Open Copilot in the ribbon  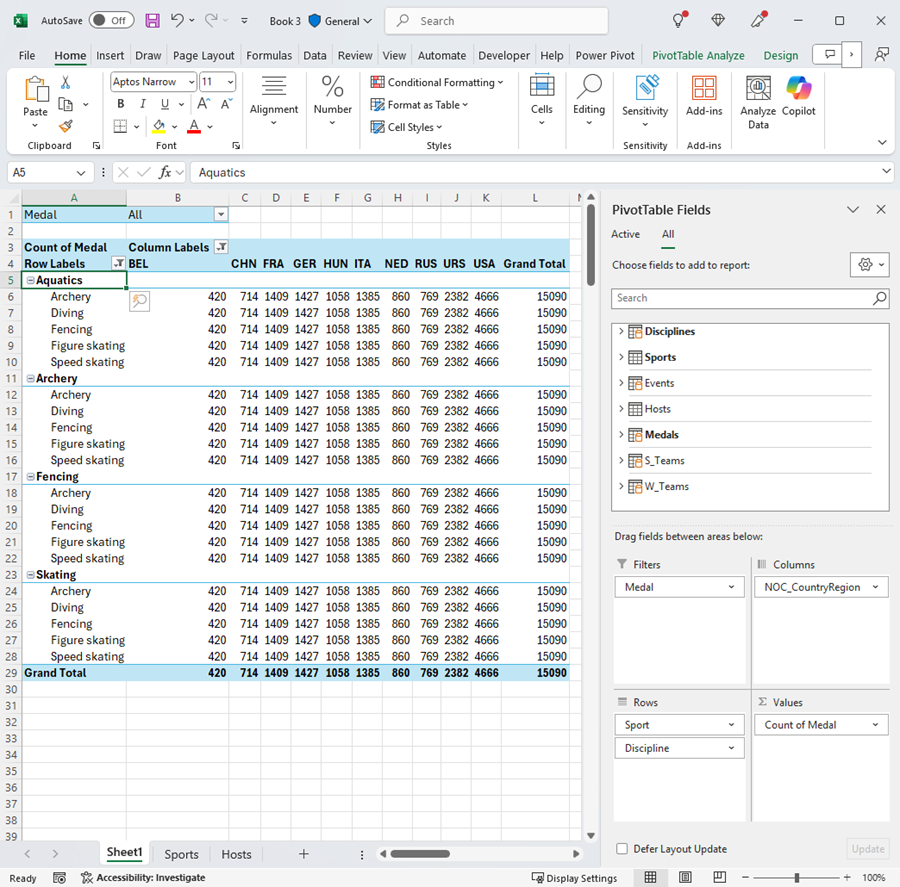(x=798, y=98)
